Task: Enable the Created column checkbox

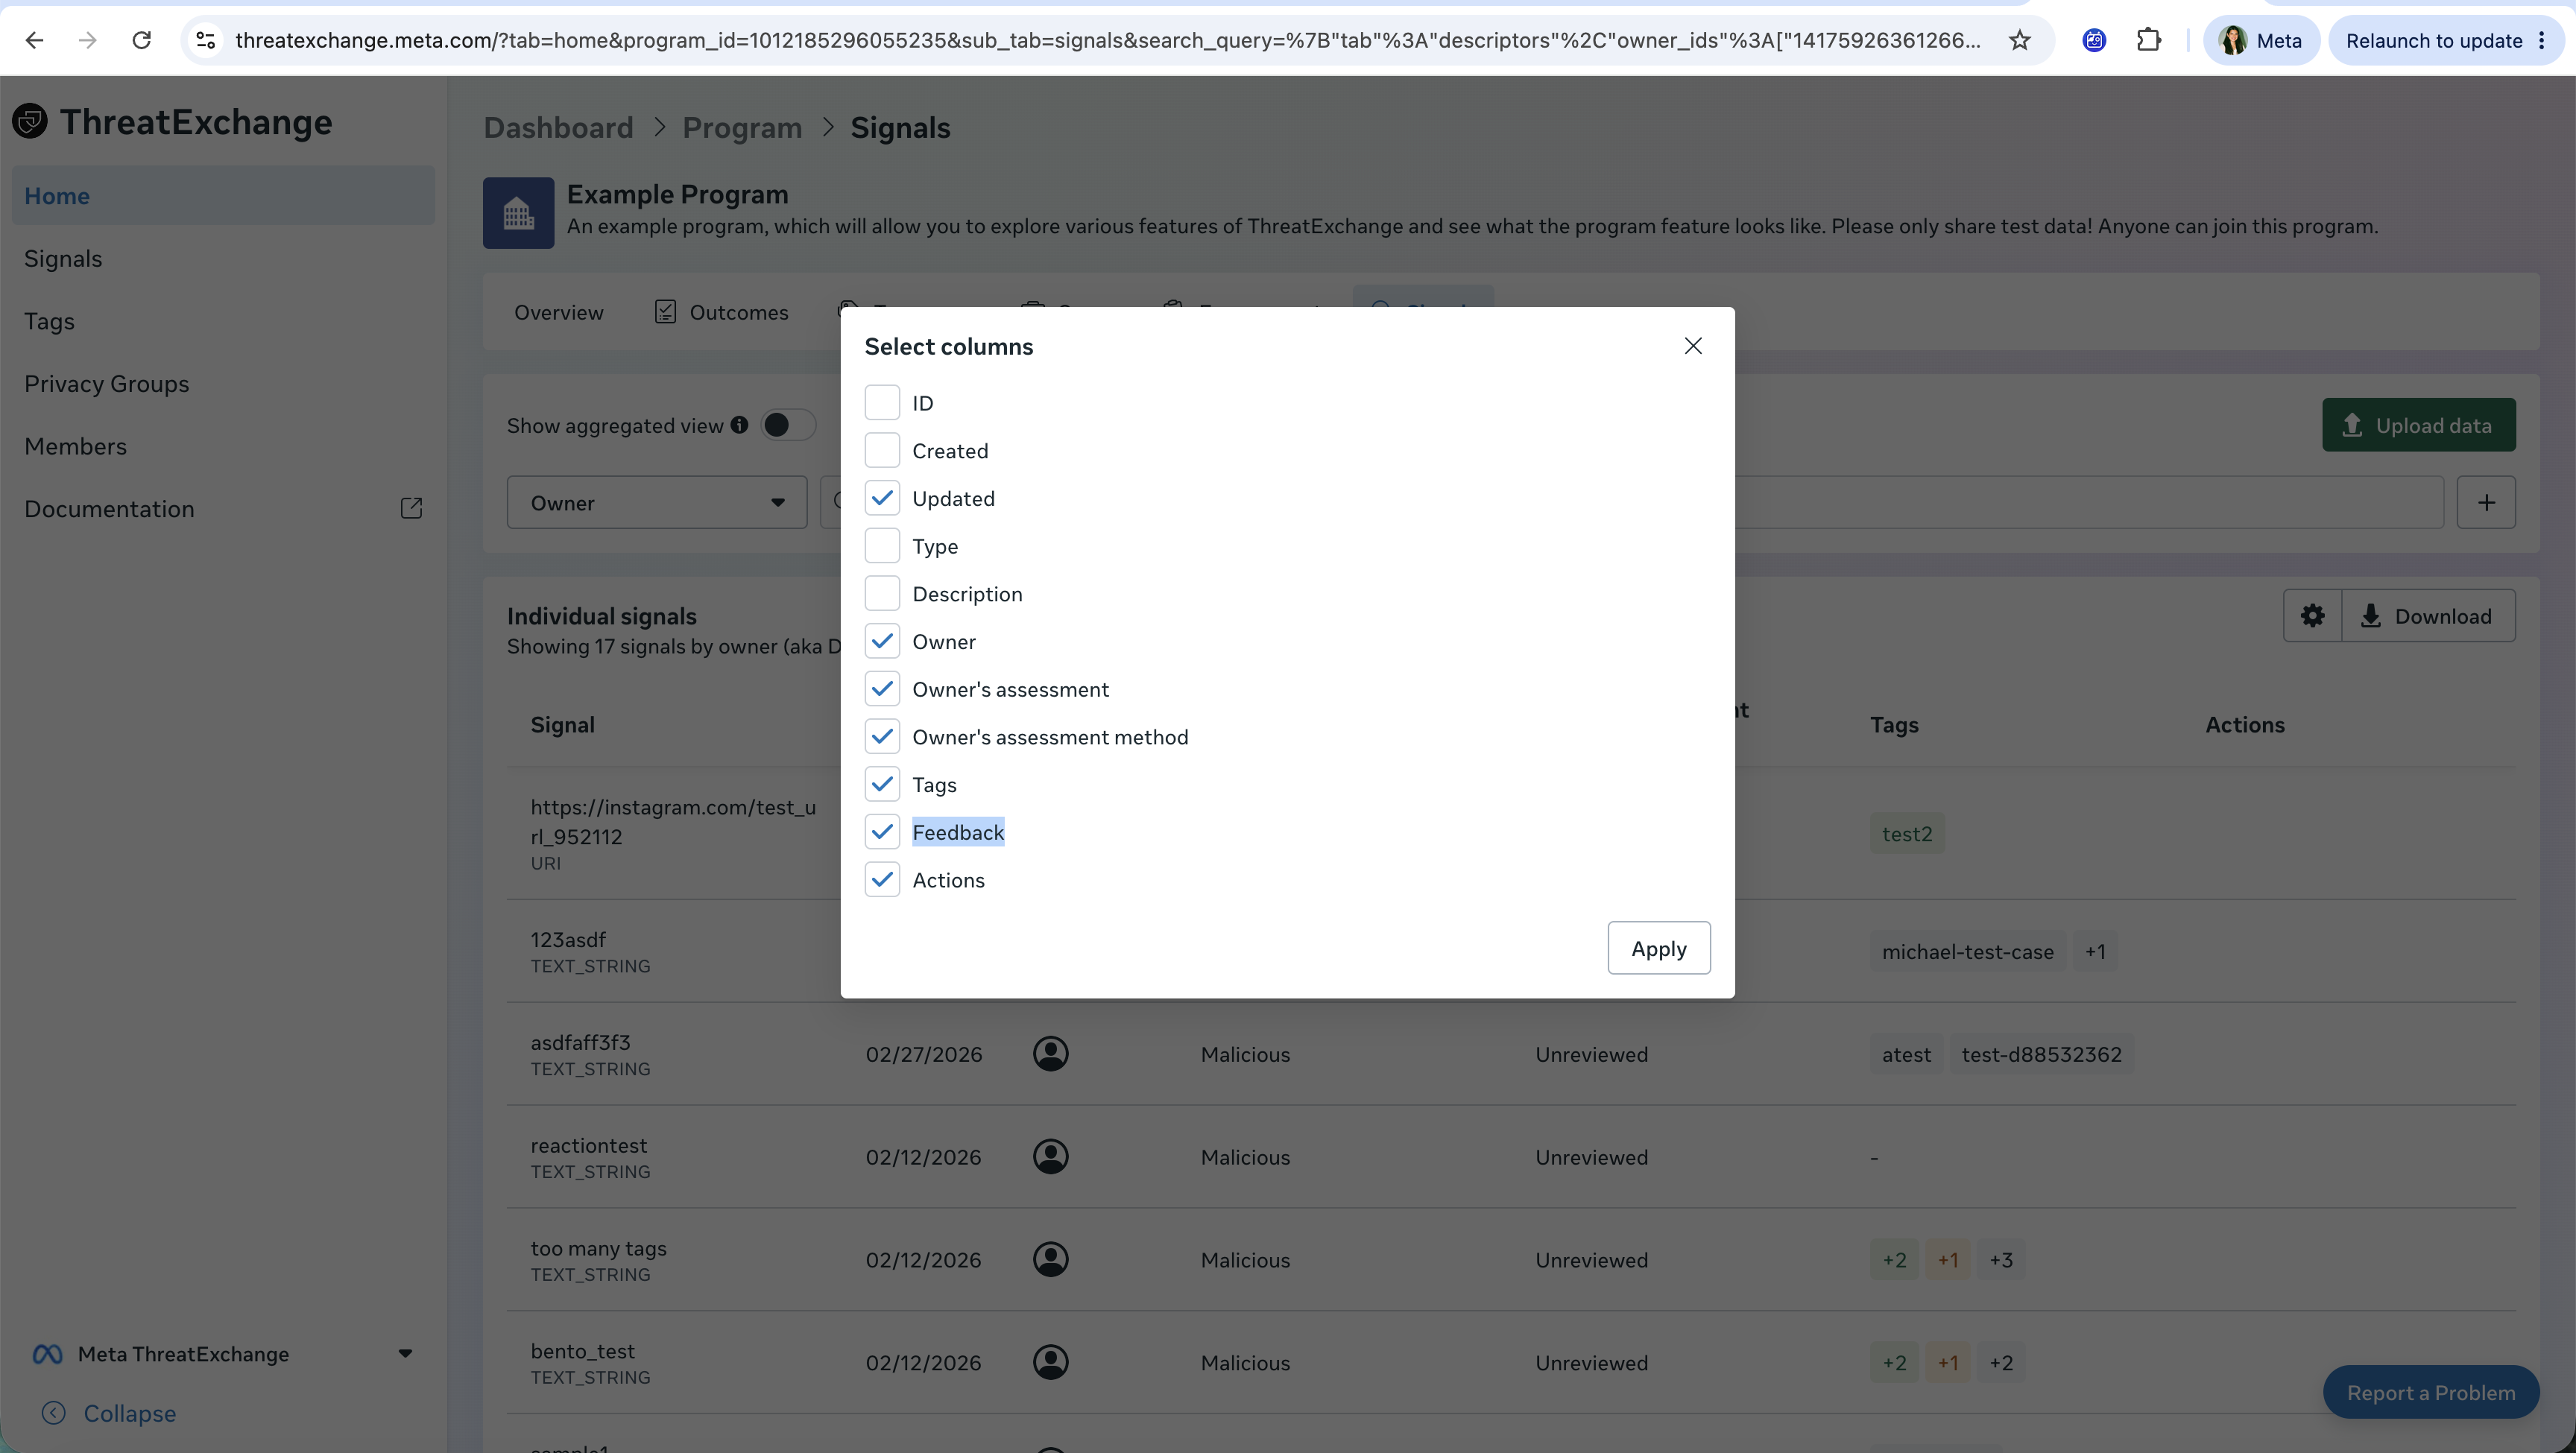Action: [882, 451]
